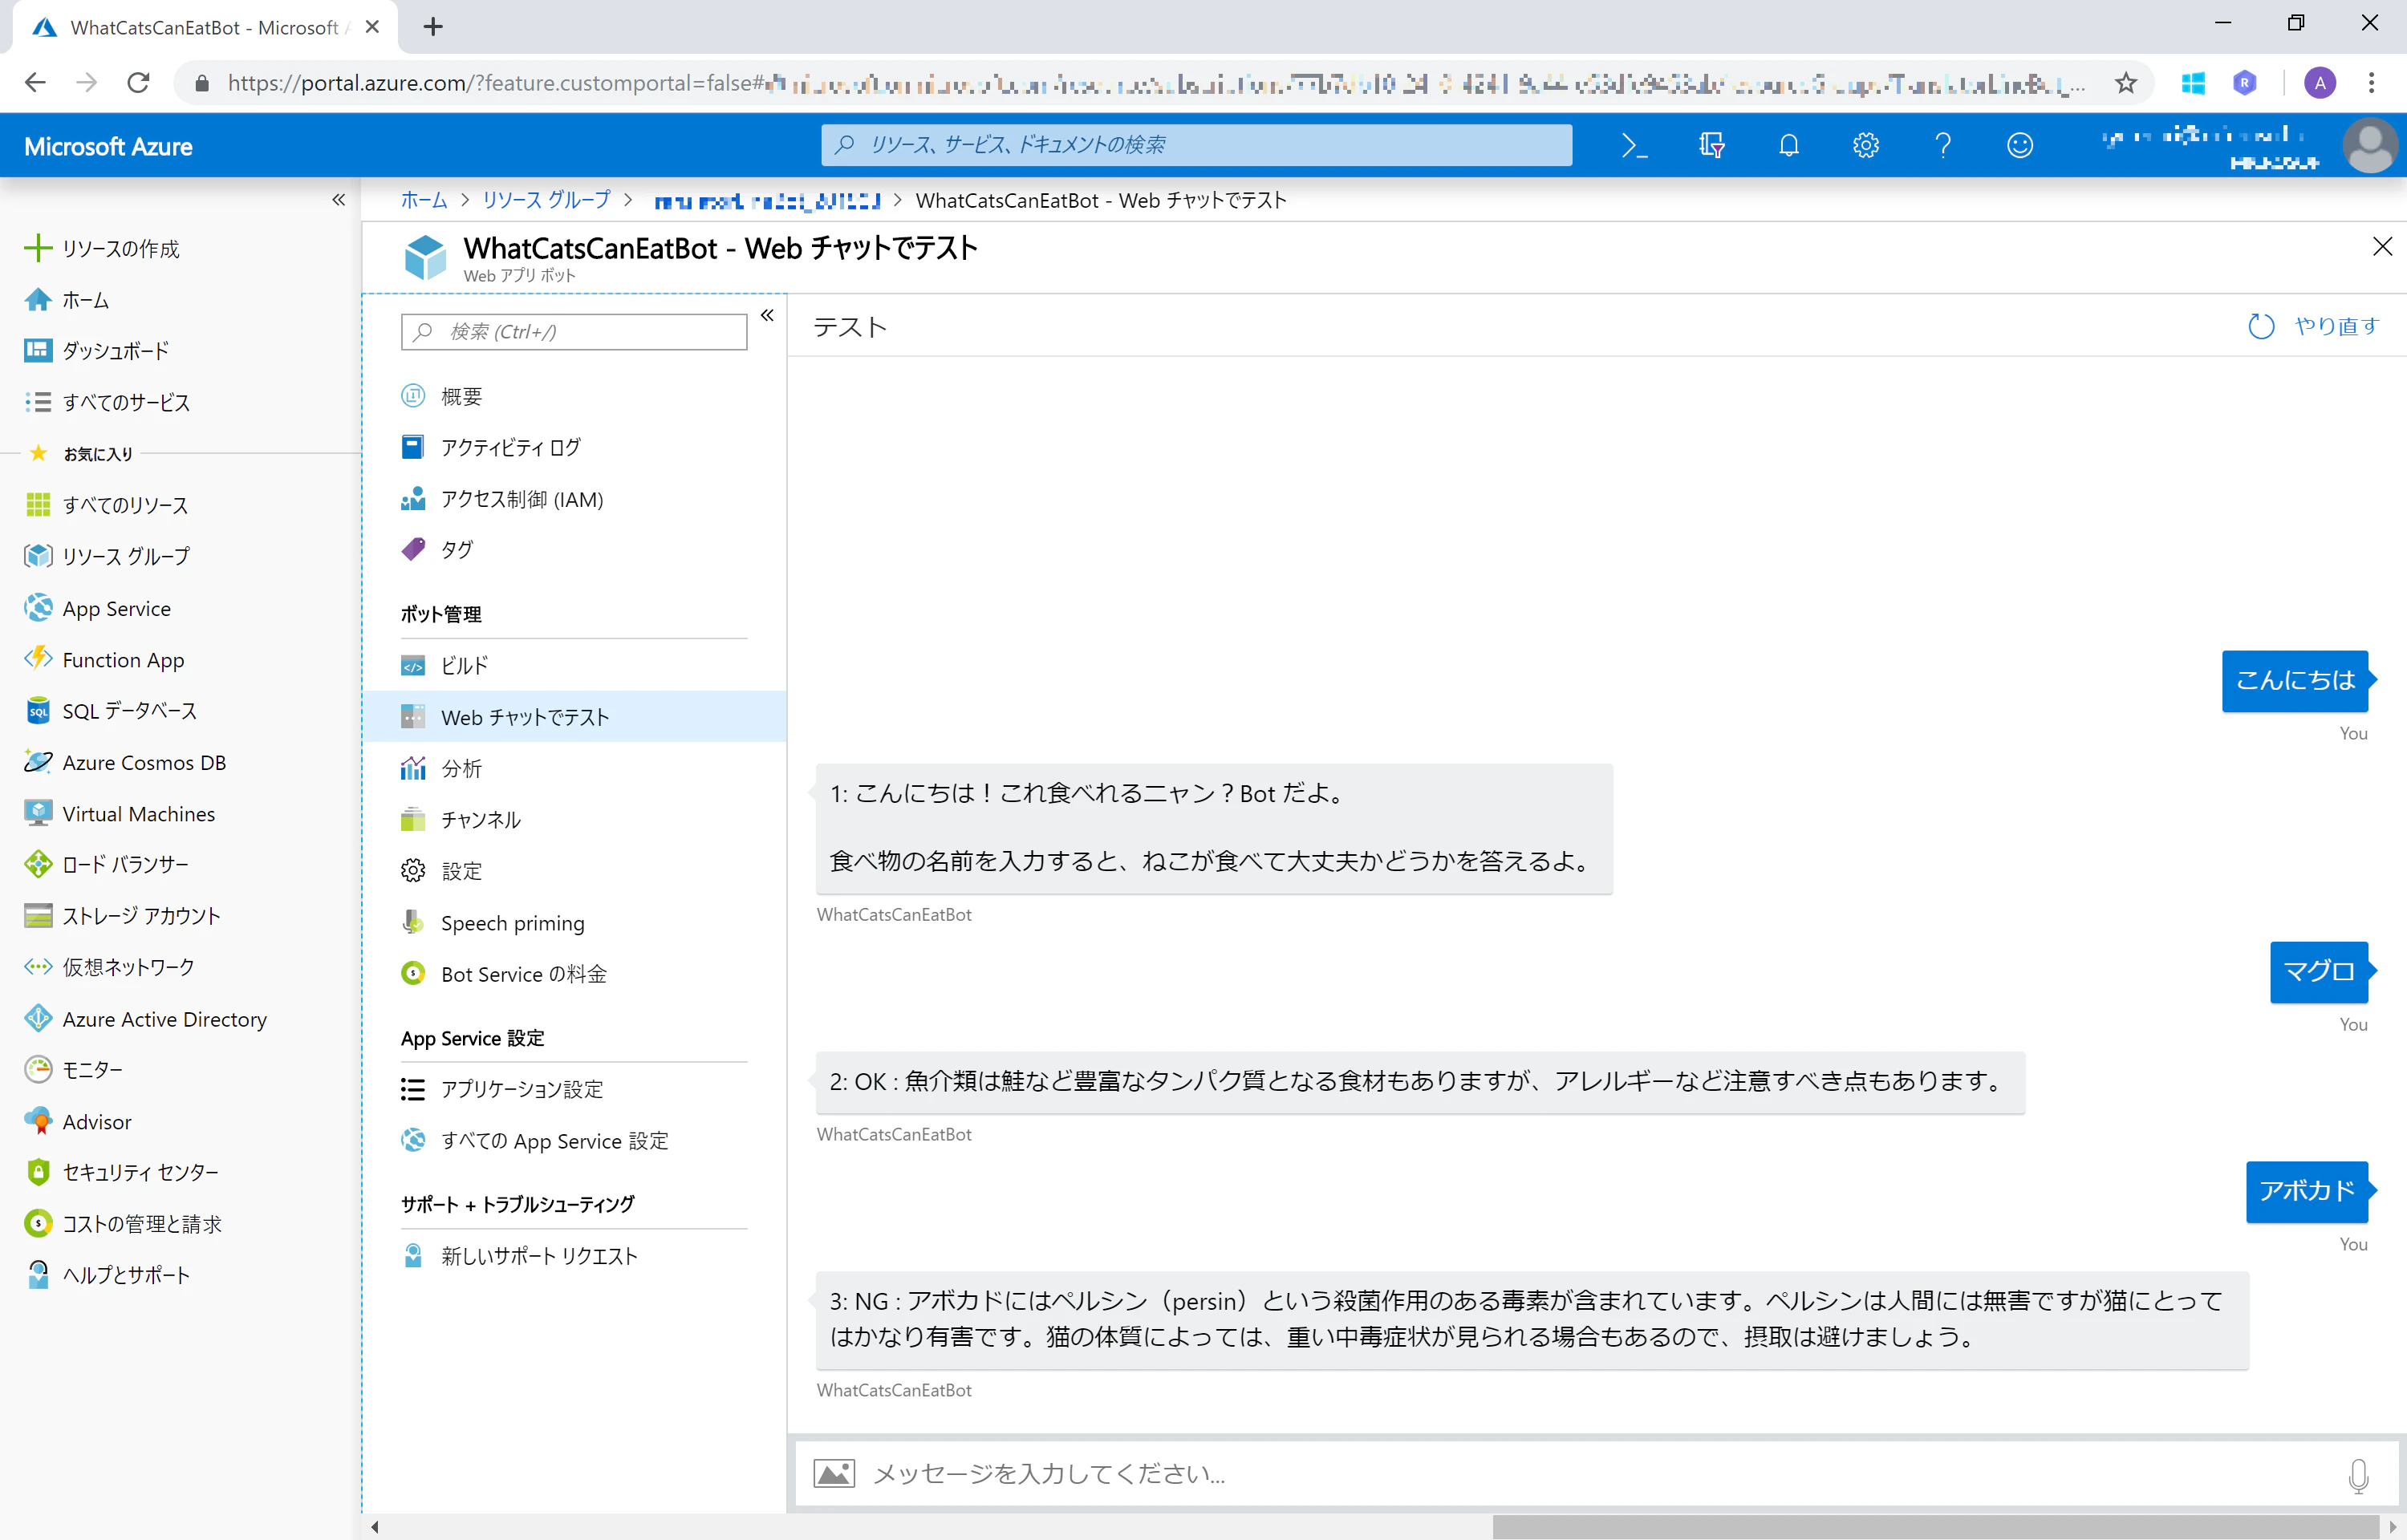
Task: Open 分析 menu item
Action: point(574,768)
